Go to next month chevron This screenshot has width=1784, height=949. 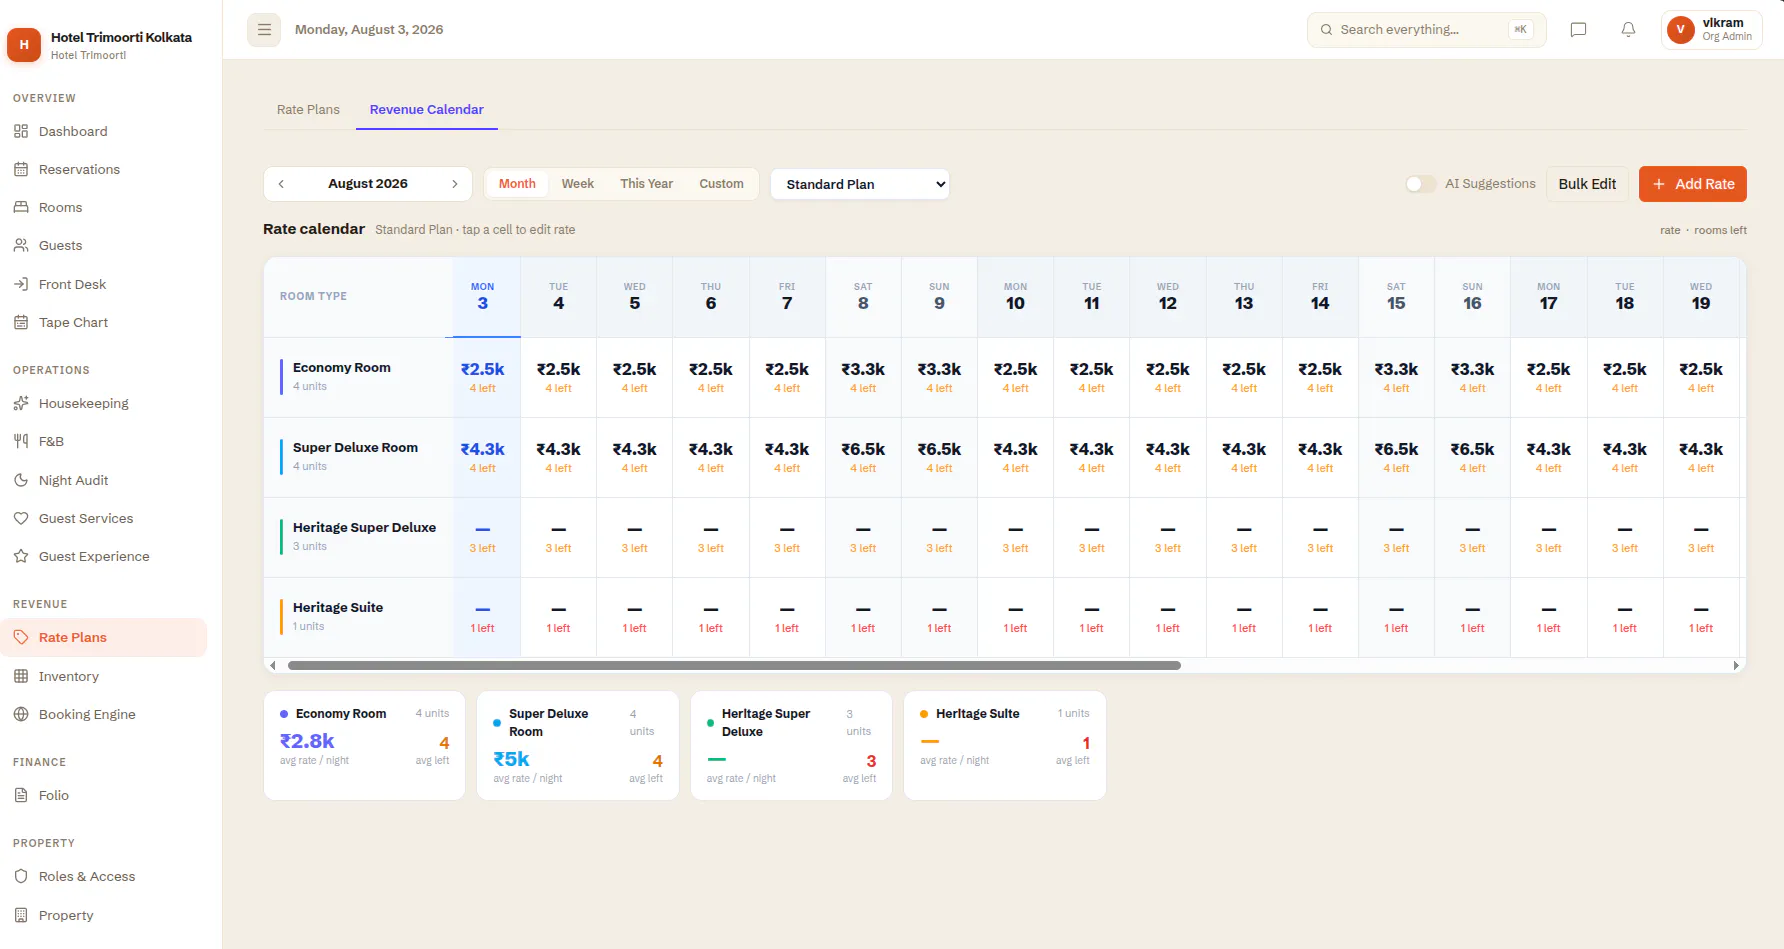pos(454,184)
